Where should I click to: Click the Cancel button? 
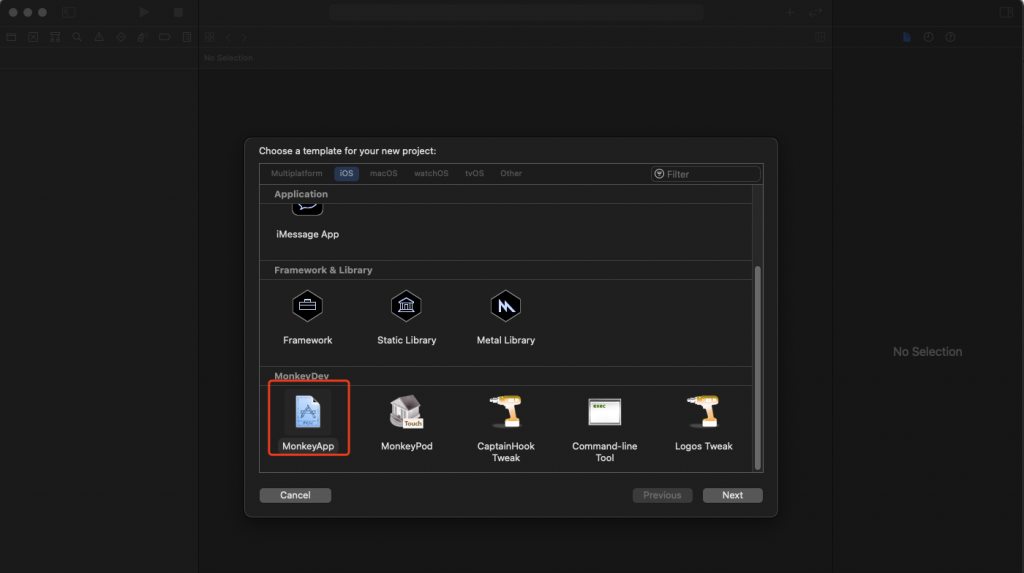[x=295, y=495]
